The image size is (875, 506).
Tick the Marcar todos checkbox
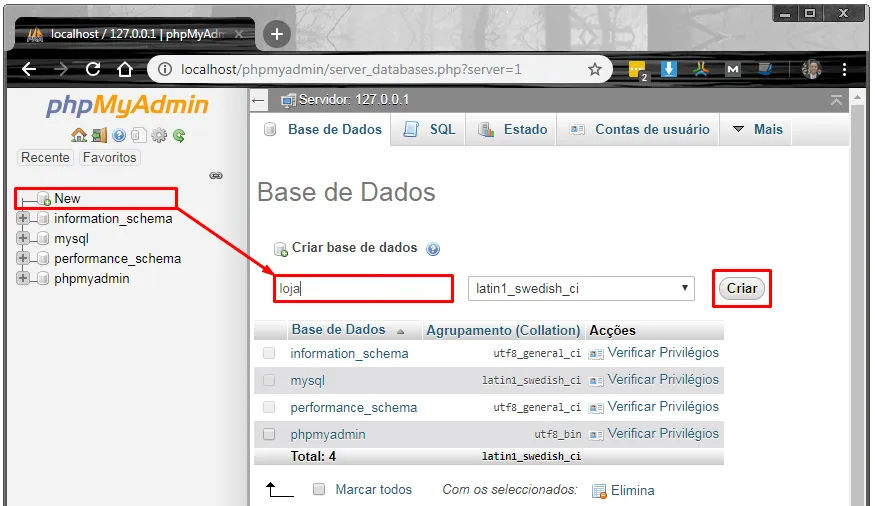319,489
